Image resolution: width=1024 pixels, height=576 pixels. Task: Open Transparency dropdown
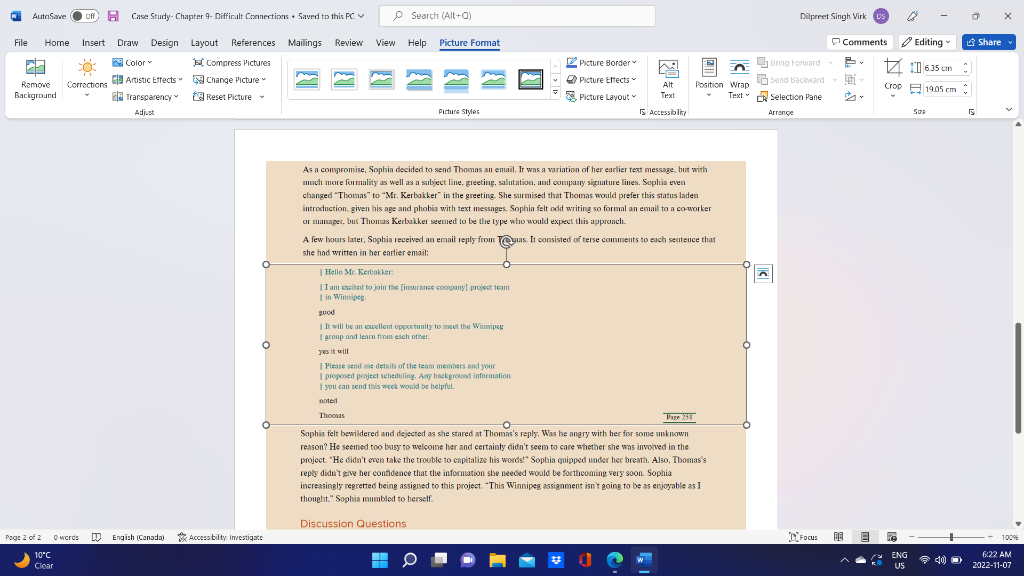[x=145, y=97]
